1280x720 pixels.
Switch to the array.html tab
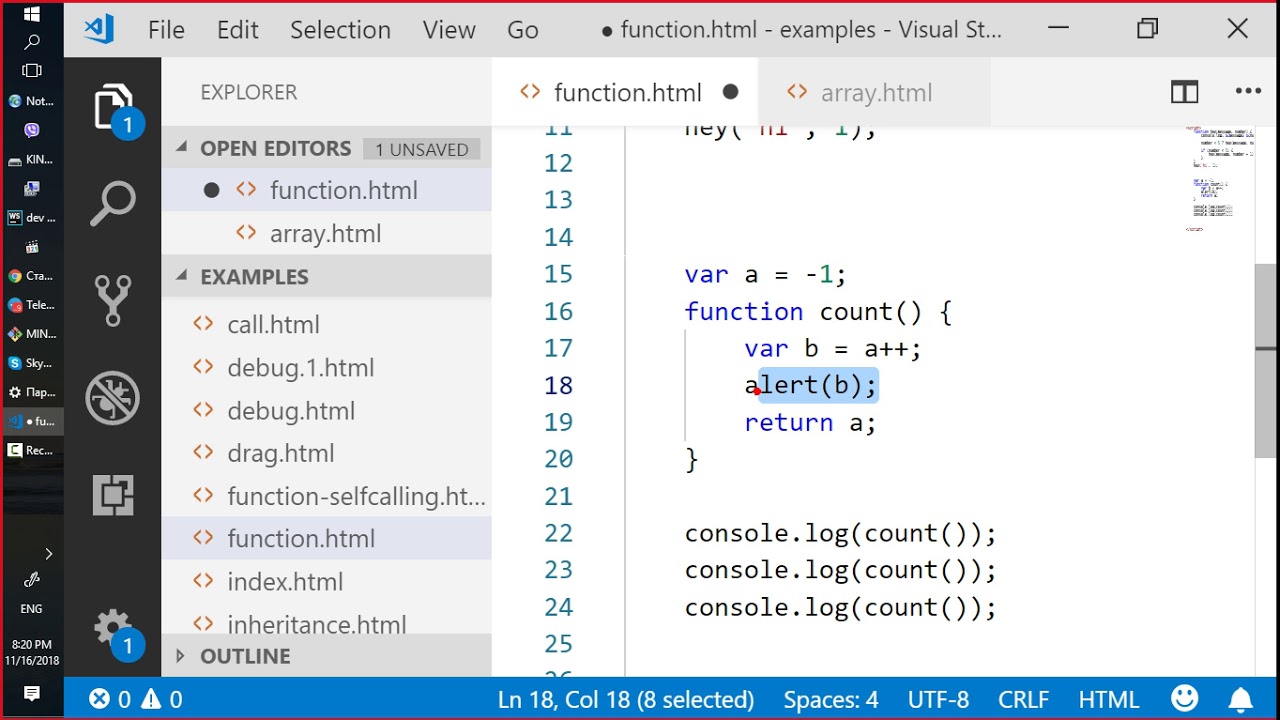point(876,93)
